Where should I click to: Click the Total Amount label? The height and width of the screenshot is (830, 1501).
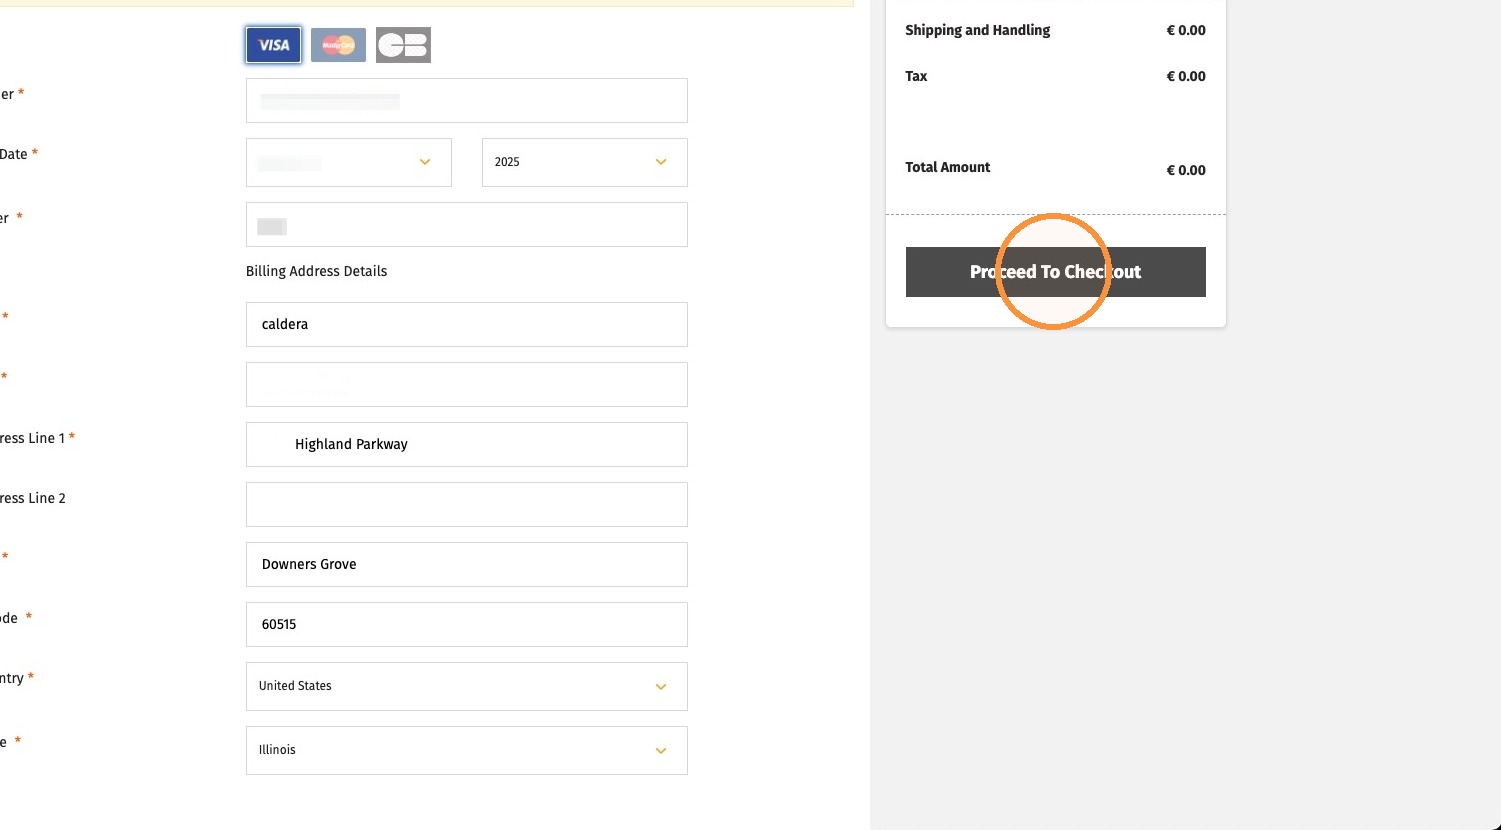pos(948,167)
